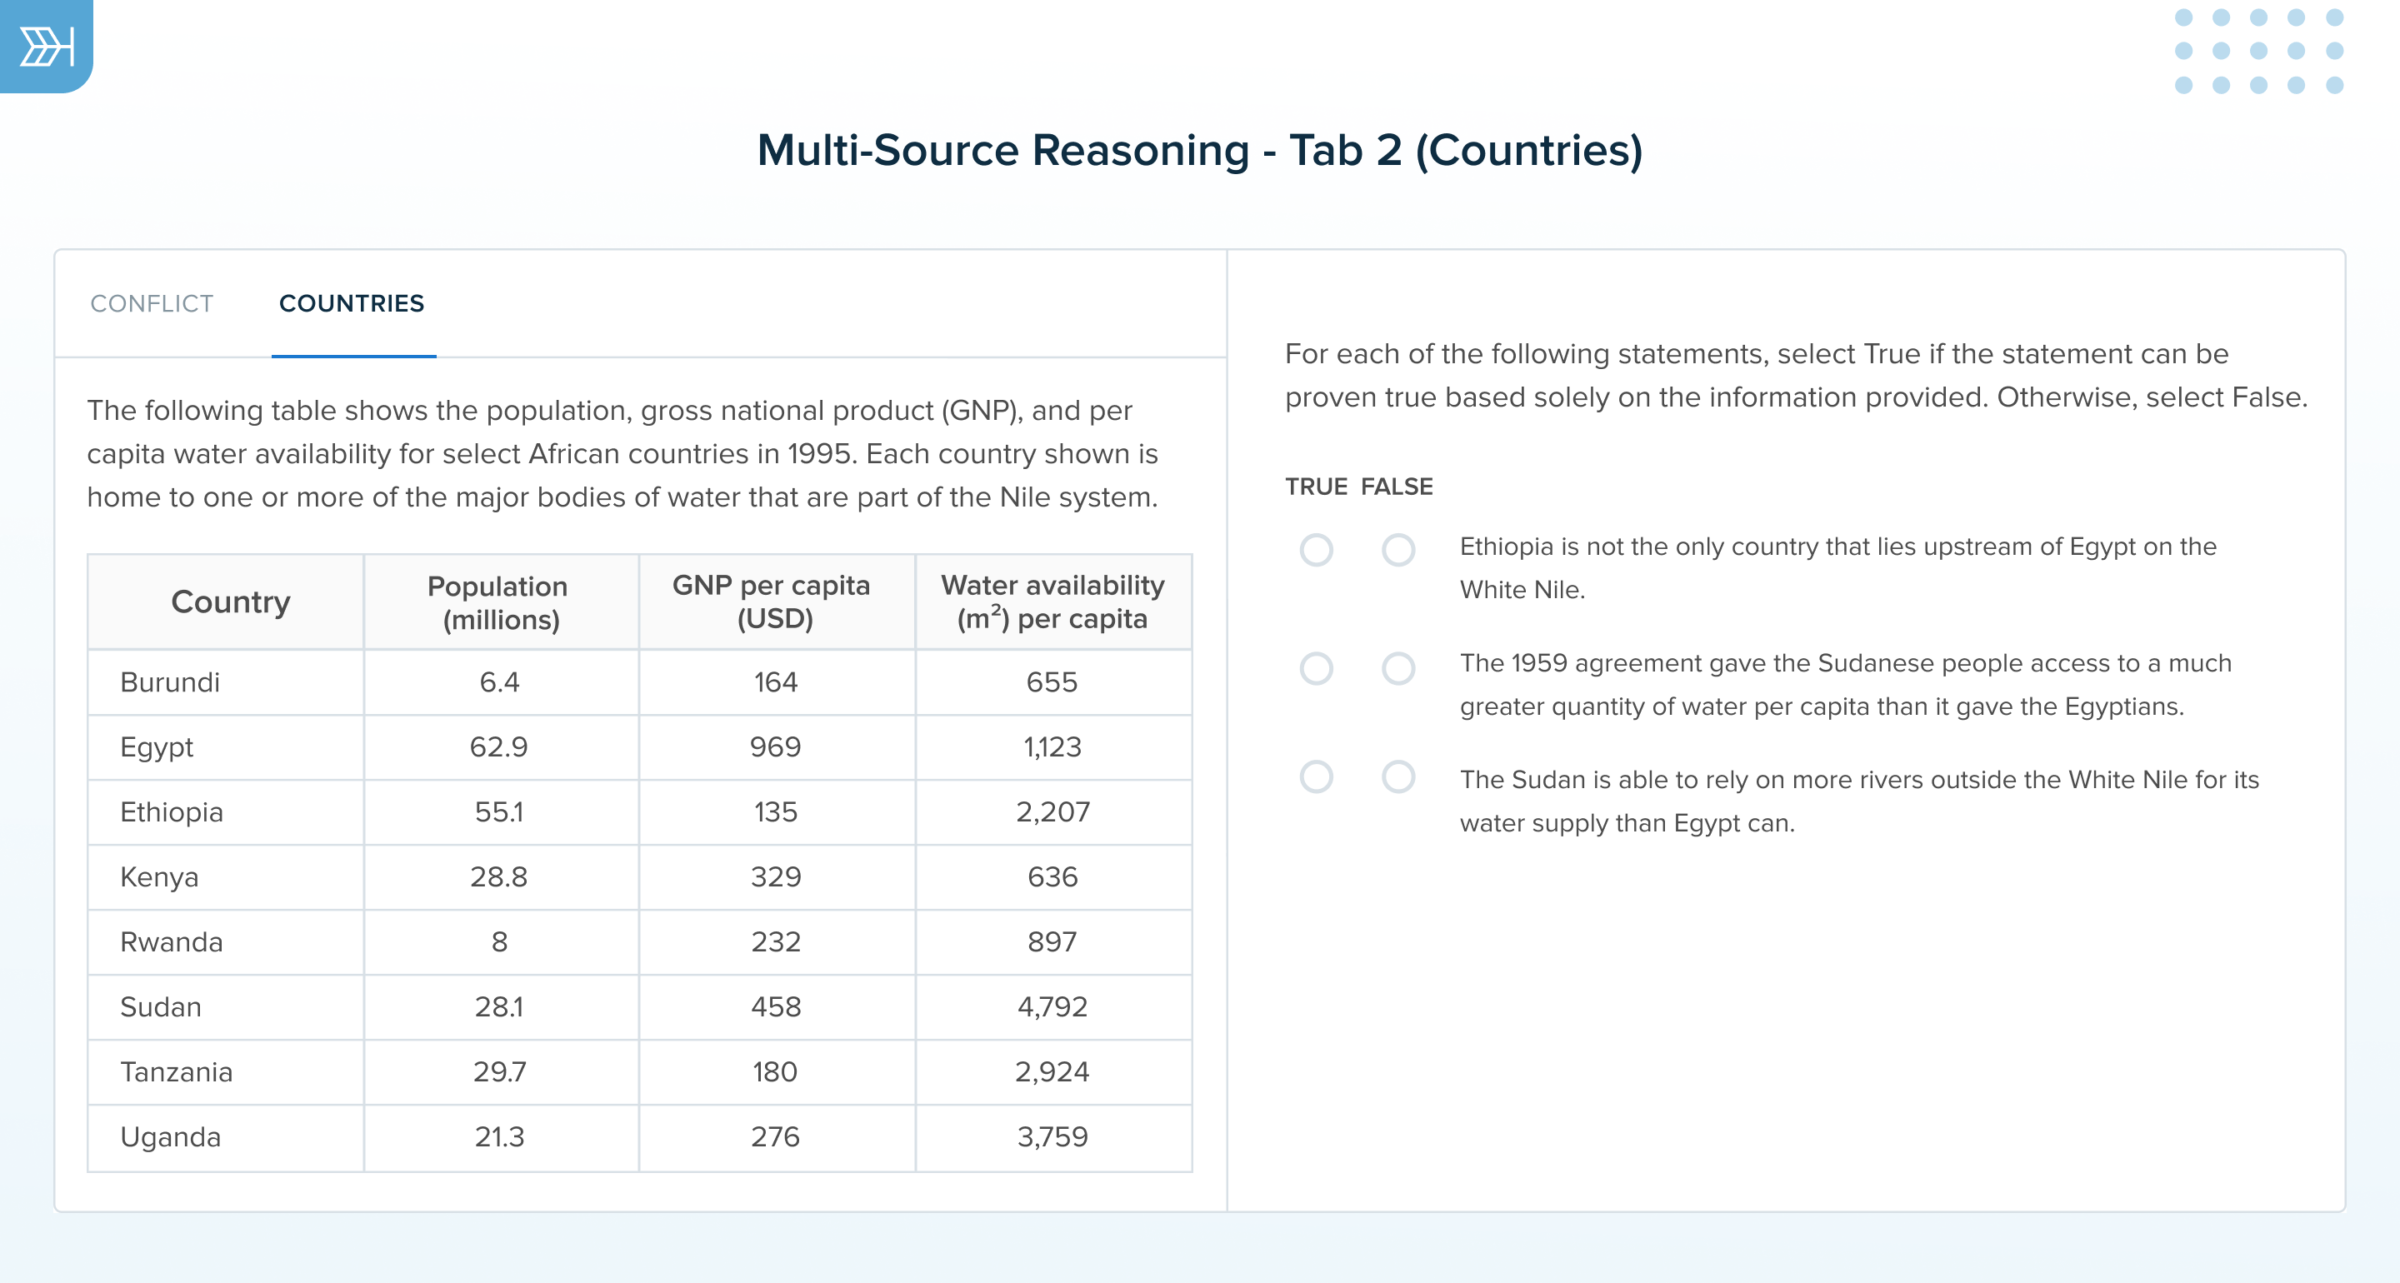
Task: Click the FALSE column label
Action: (x=1400, y=487)
